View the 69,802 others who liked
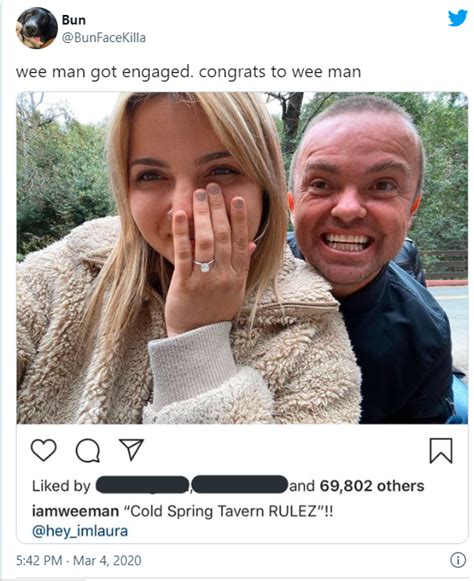This screenshot has height=581, width=474. tap(372, 486)
